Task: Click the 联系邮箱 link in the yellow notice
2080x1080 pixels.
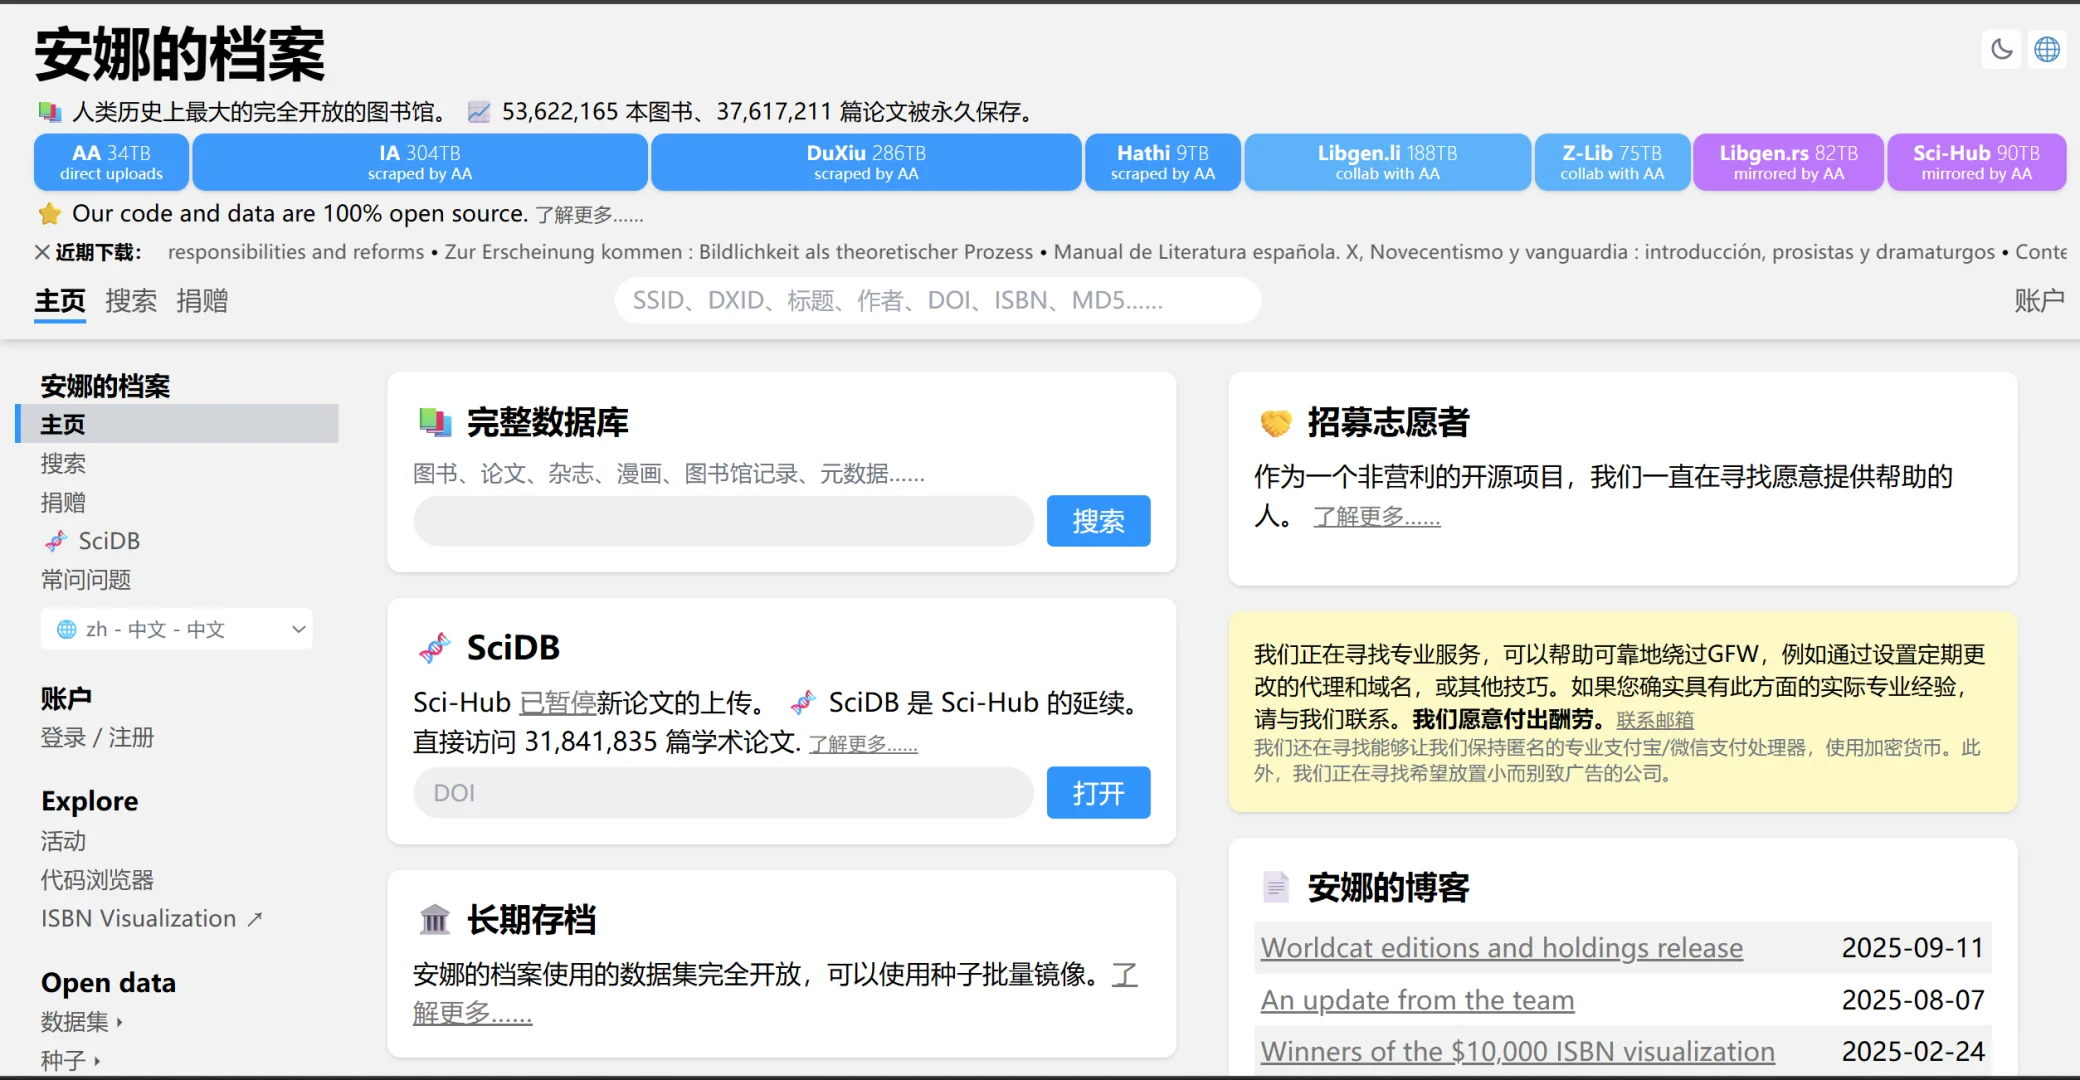Action: tap(1655, 720)
